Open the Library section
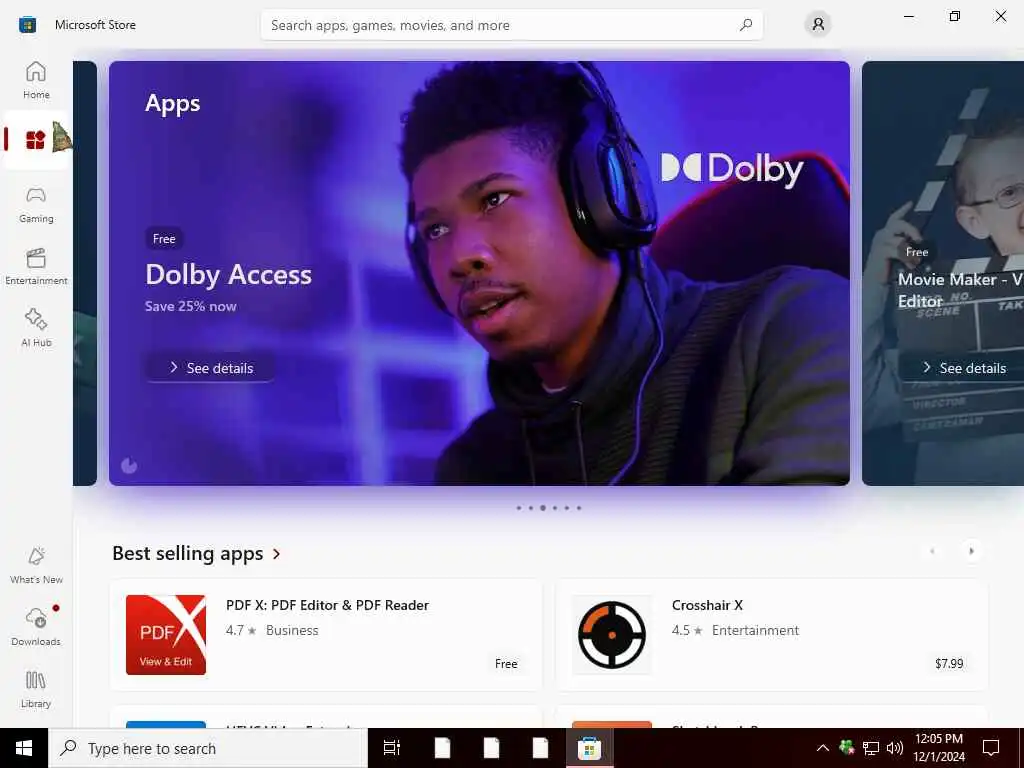This screenshot has height=768, width=1024. click(36, 690)
